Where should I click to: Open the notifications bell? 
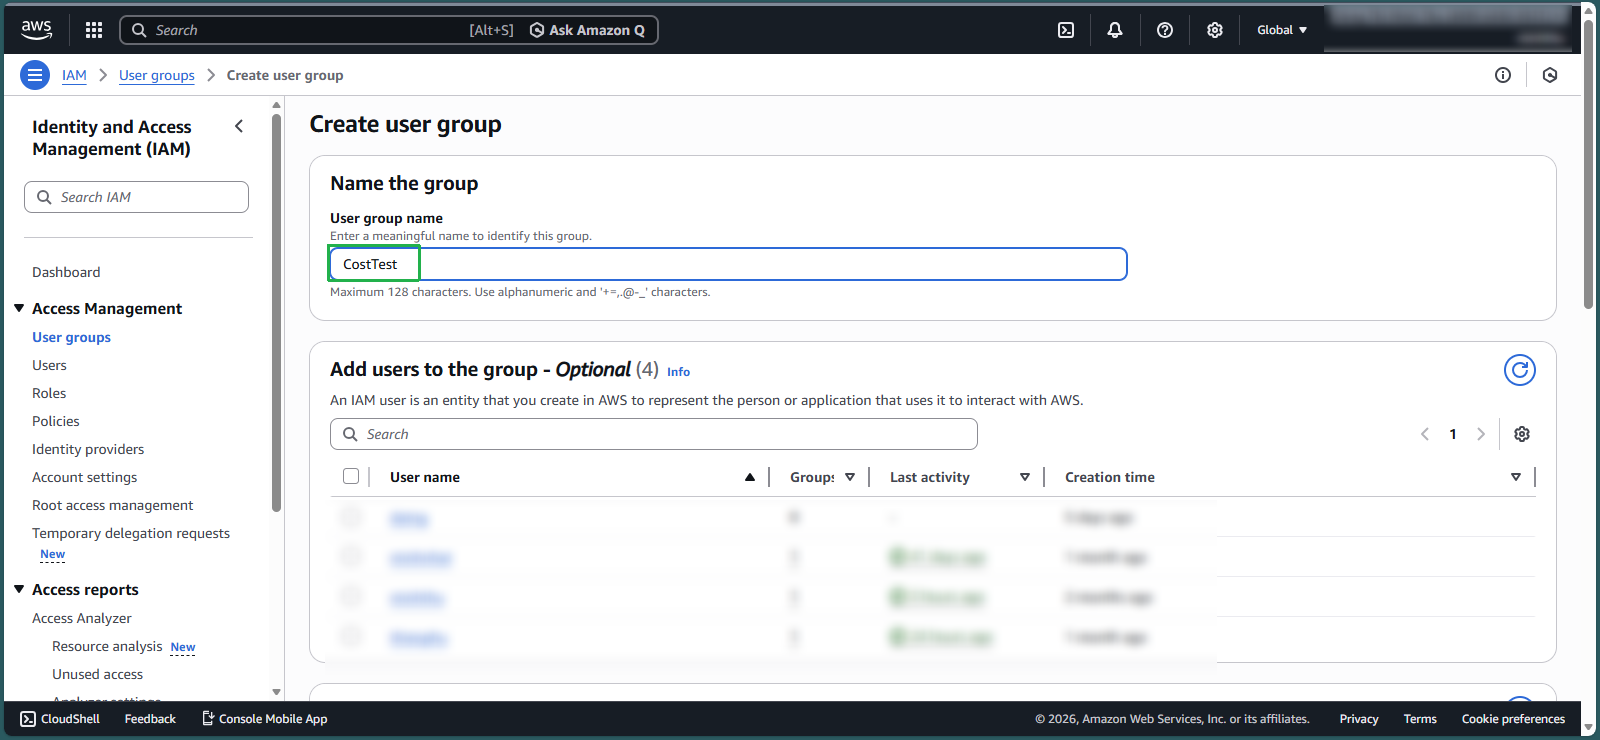(1115, 30)
